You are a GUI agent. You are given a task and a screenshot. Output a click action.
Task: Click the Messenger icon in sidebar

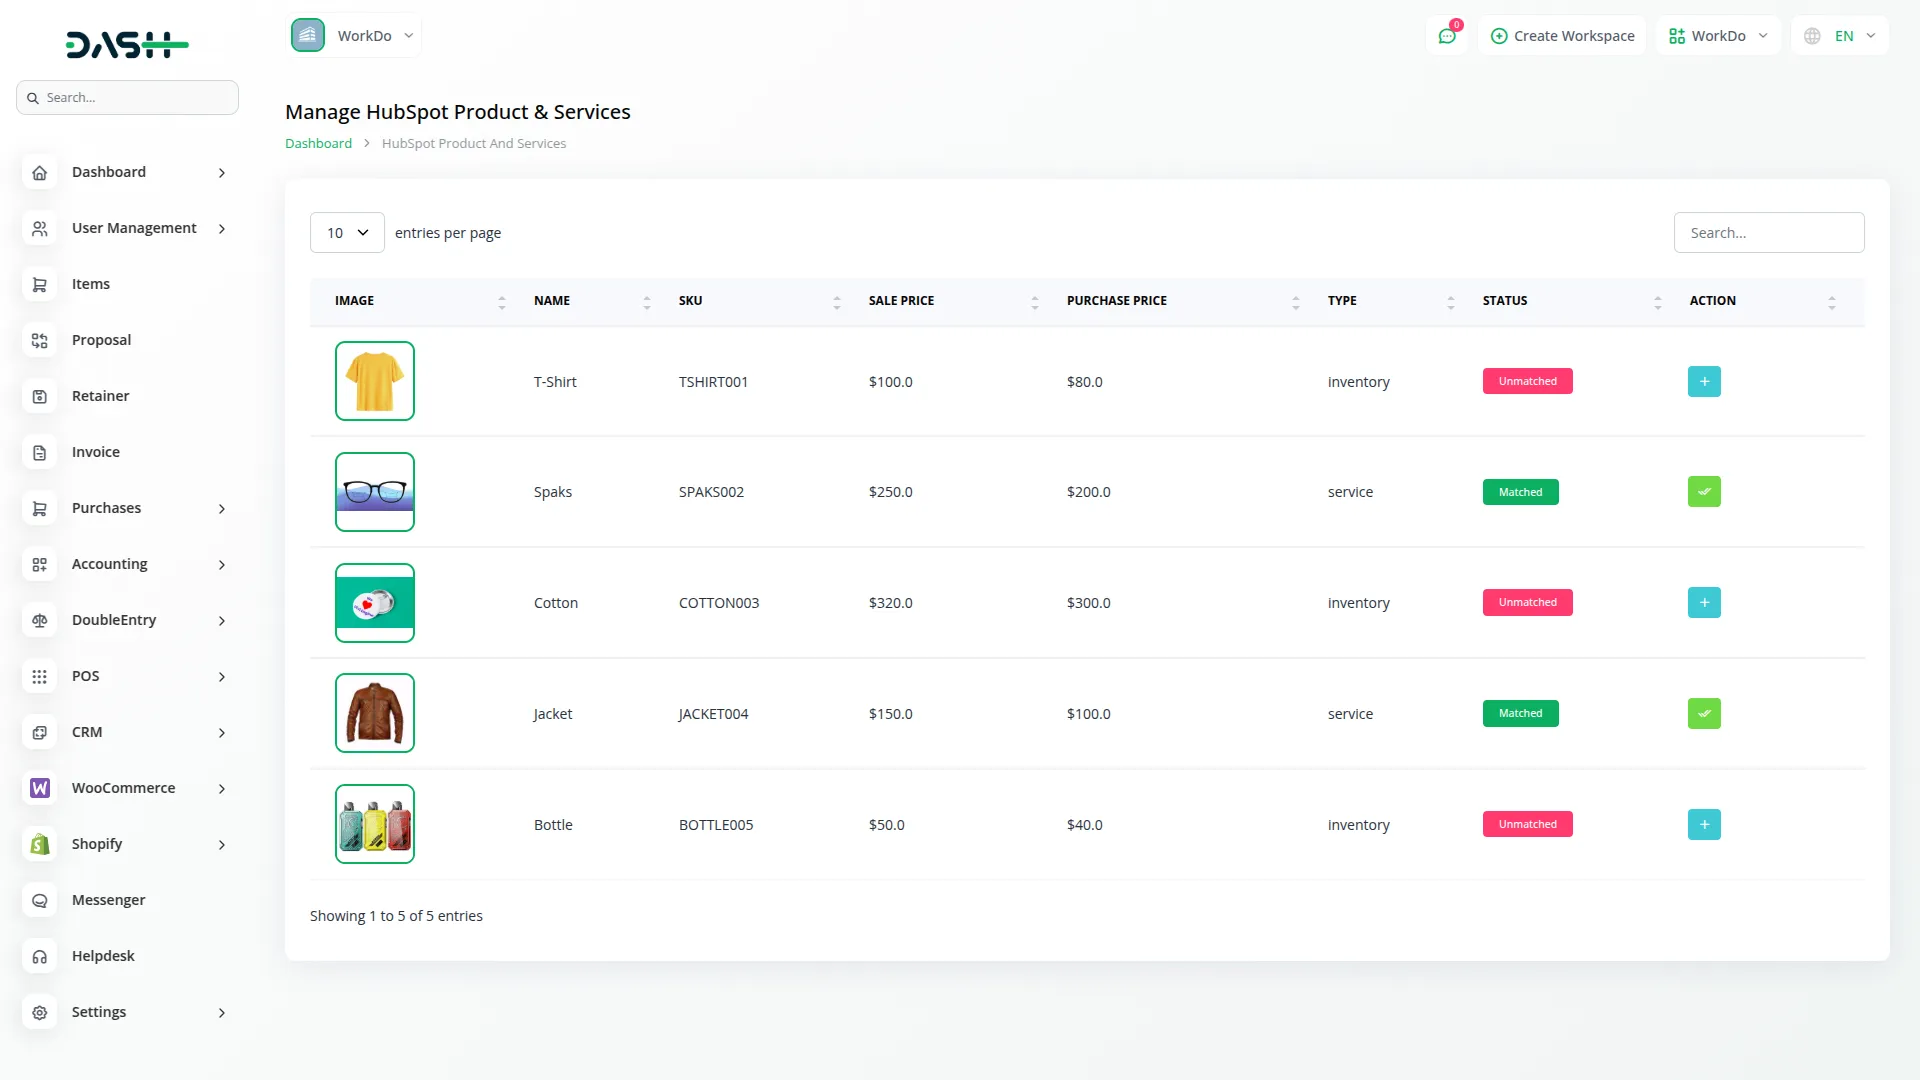coord(39,900)
